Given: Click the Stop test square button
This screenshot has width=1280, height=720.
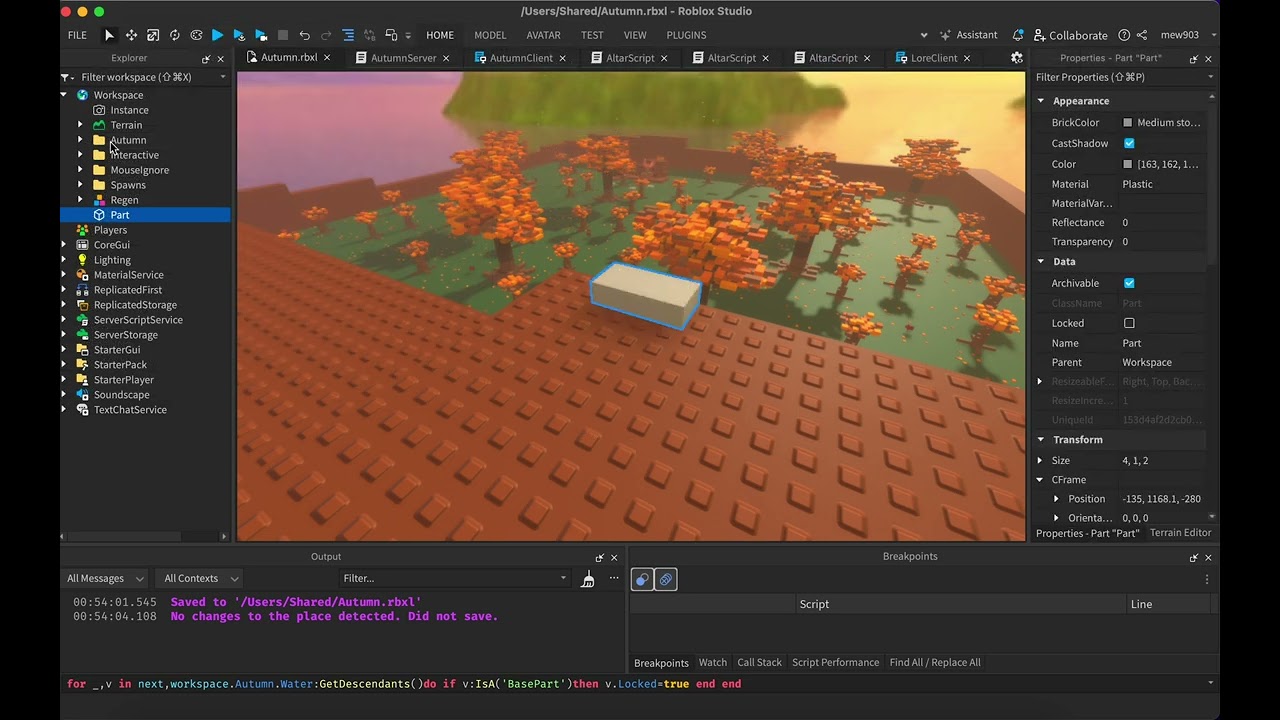Looking at the screenshot, I should [283, 35].
